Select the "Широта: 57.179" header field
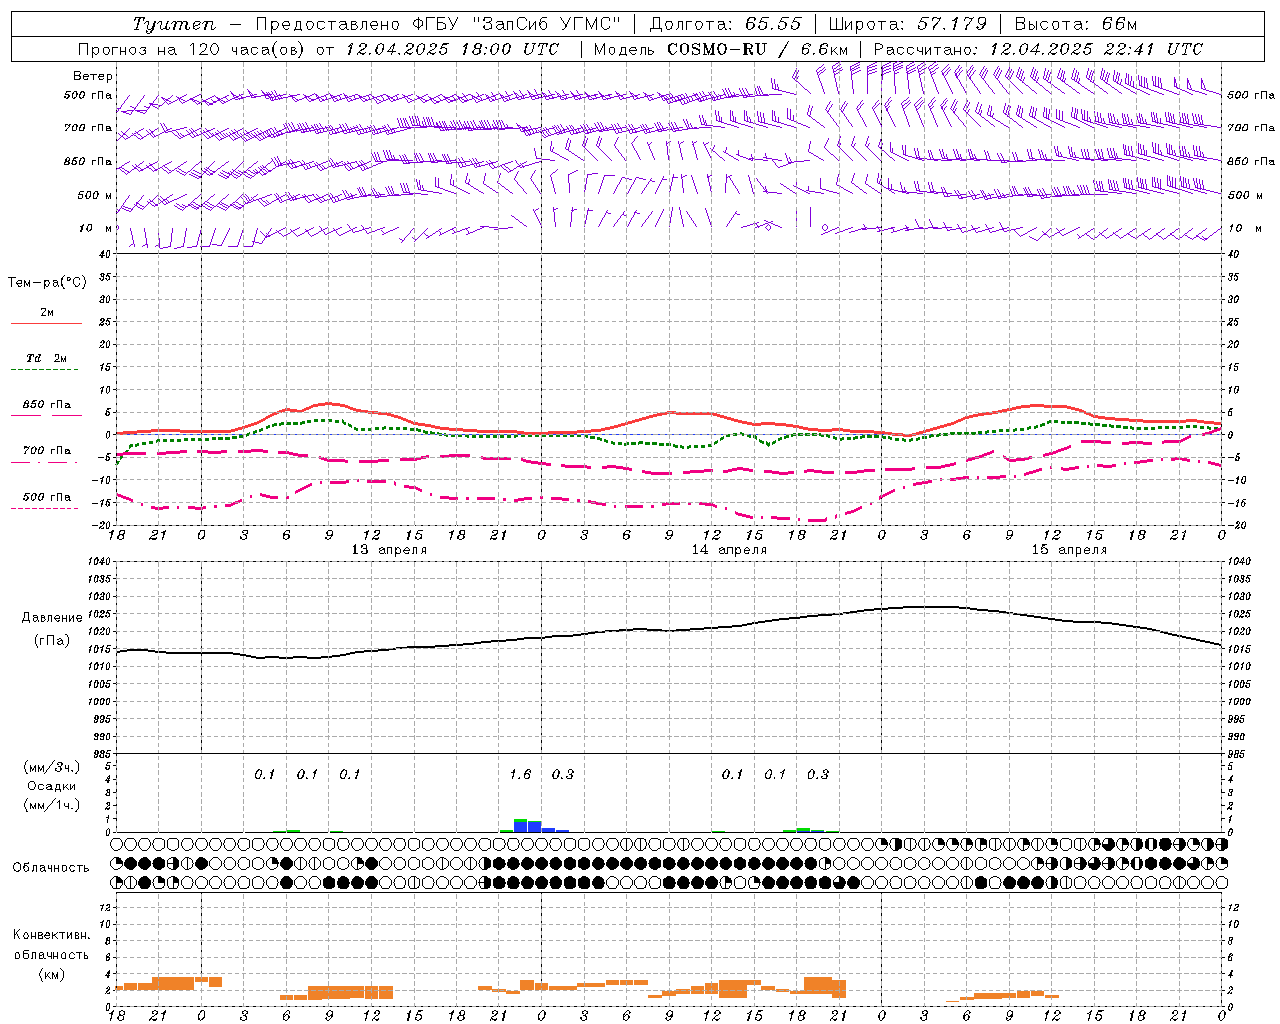Screen dimensions: 1280x1024 point(908,24)
